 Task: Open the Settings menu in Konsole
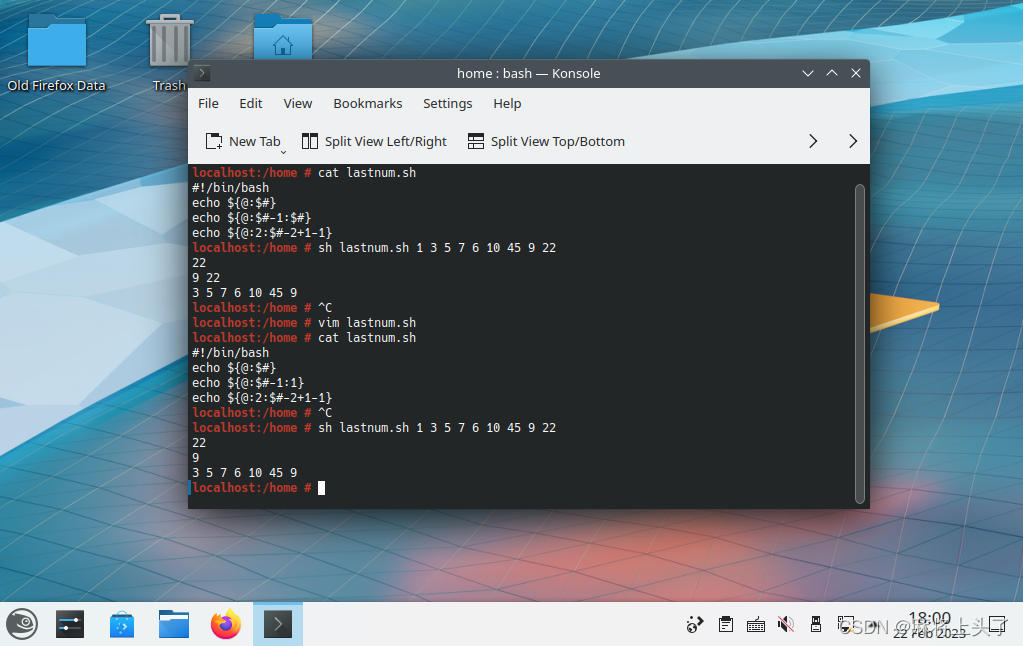pos(447,103)
